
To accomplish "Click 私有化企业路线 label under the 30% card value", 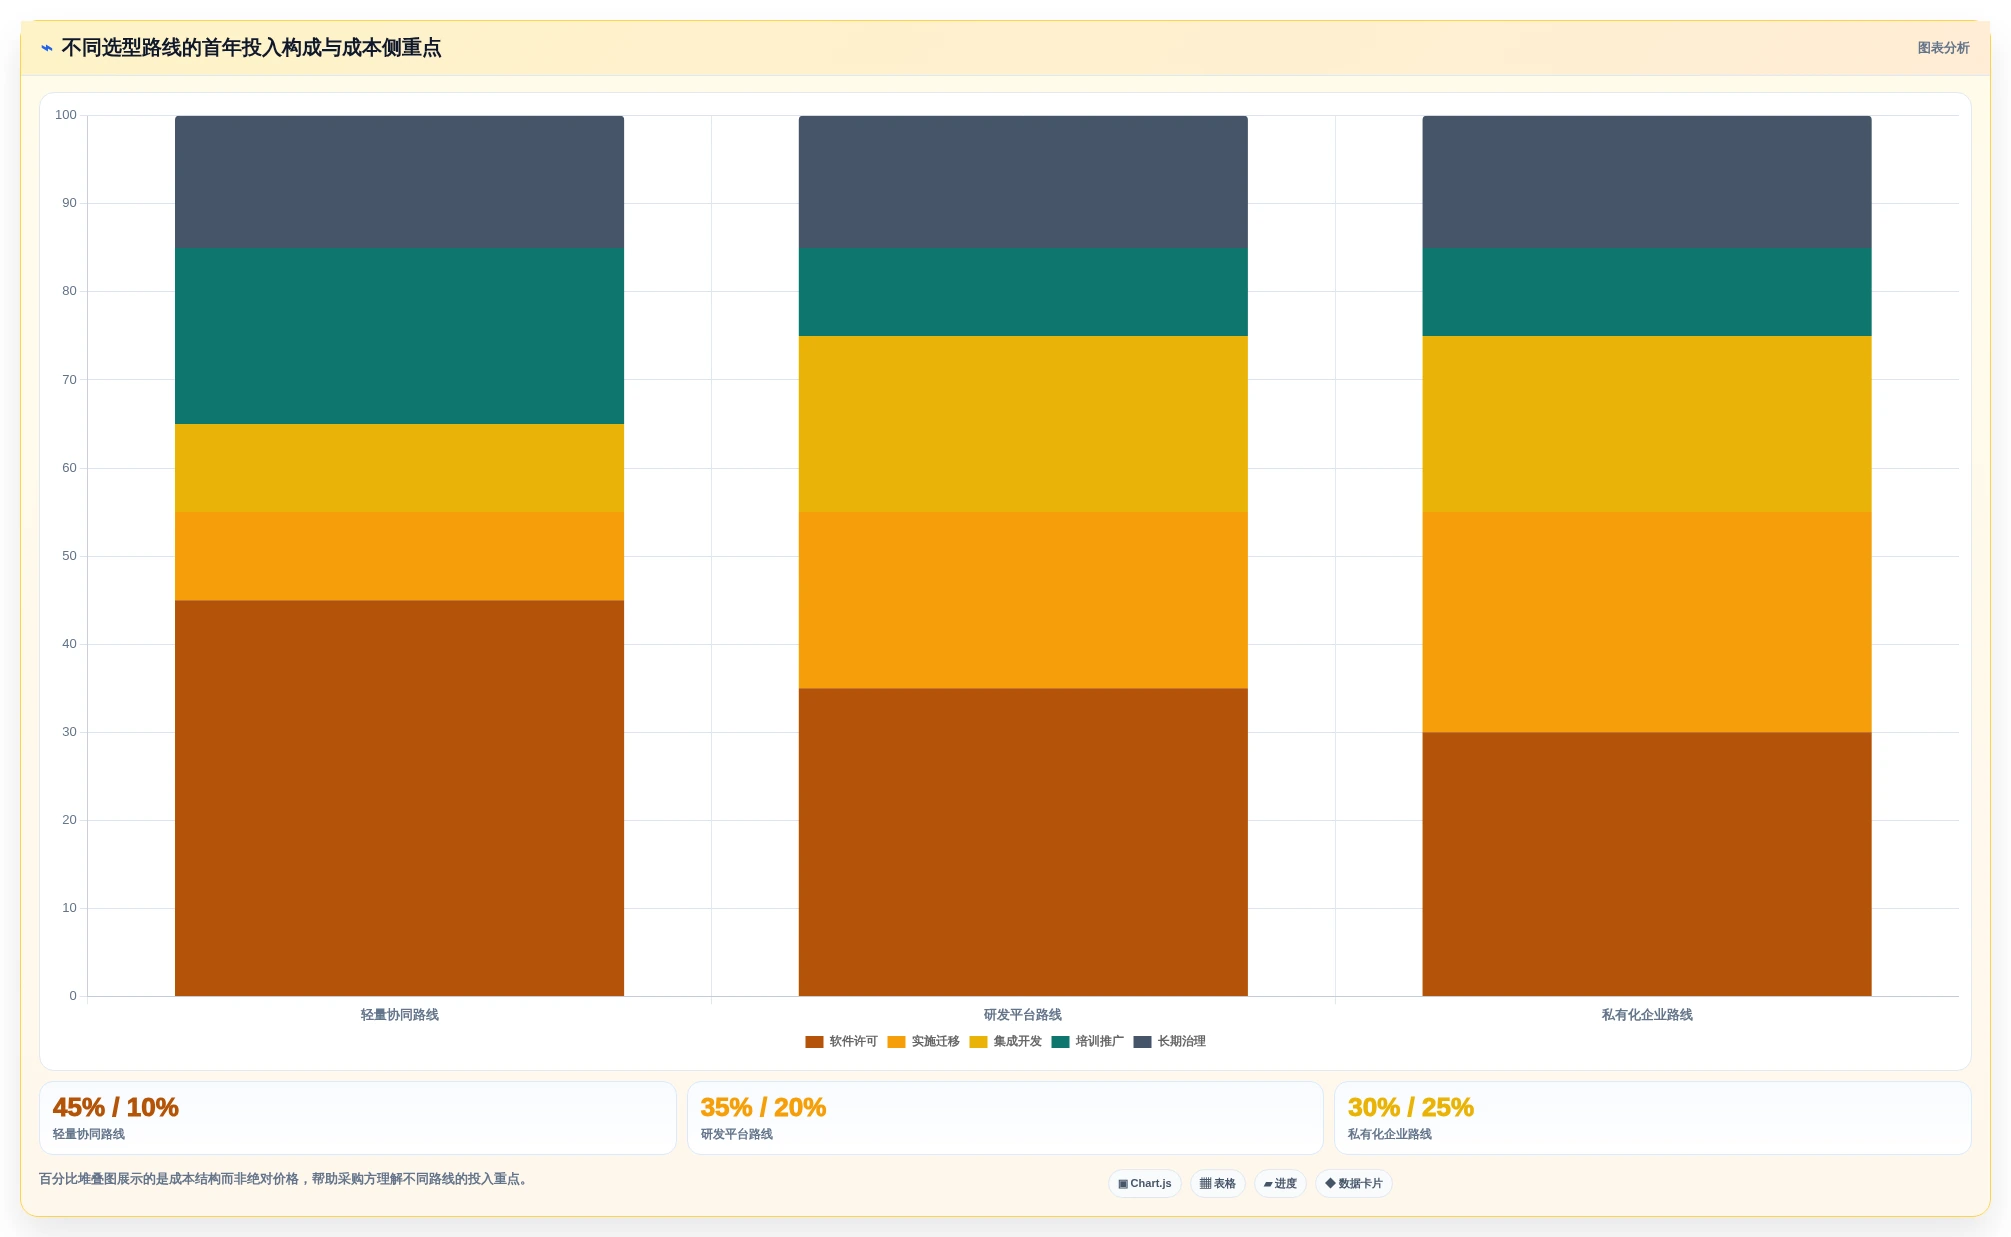I will coord(1390,1134).
